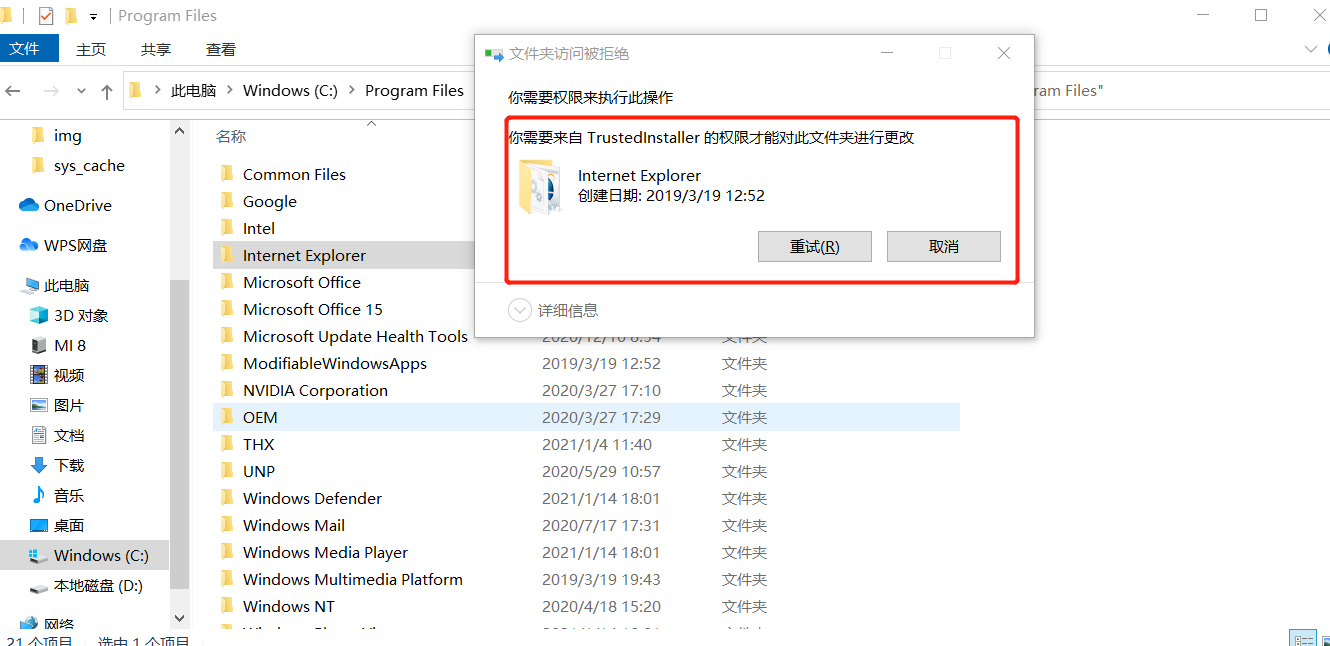Go up one level with the up arrow
The height and width of the screenshot is (646, 1330).
(107, 91)
